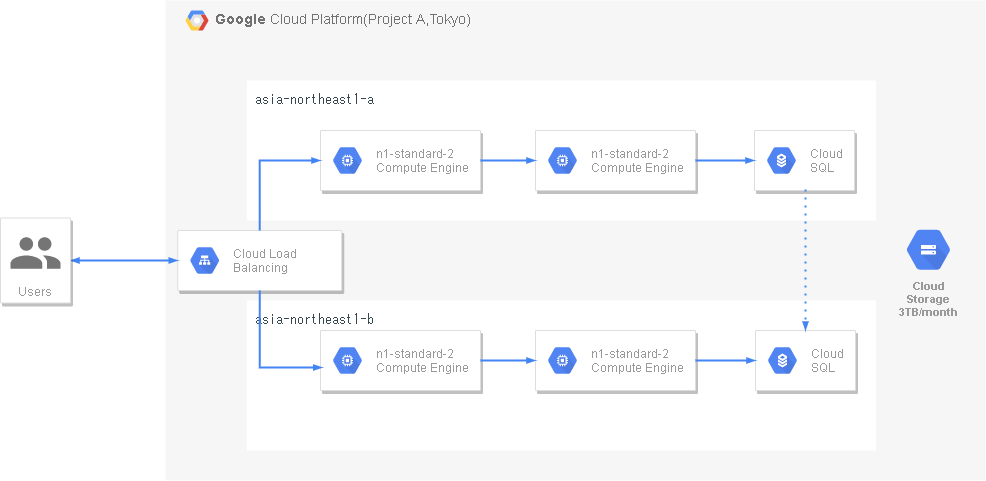Click the asia-northeast1-a zone label
Viewport: 986px width, 481px height.
pos(314,99)
